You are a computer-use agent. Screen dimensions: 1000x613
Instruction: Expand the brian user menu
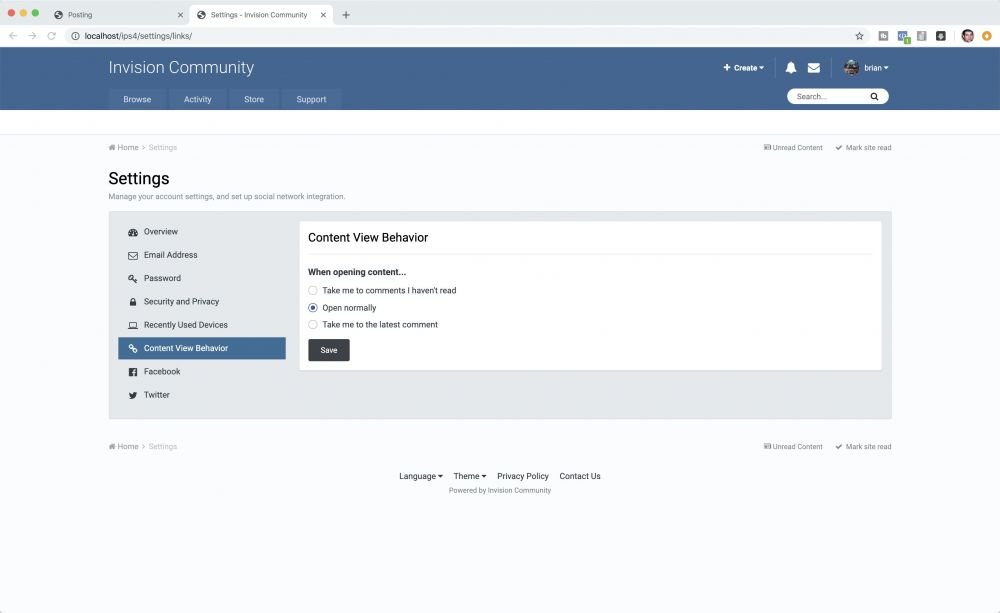(876, 68)
